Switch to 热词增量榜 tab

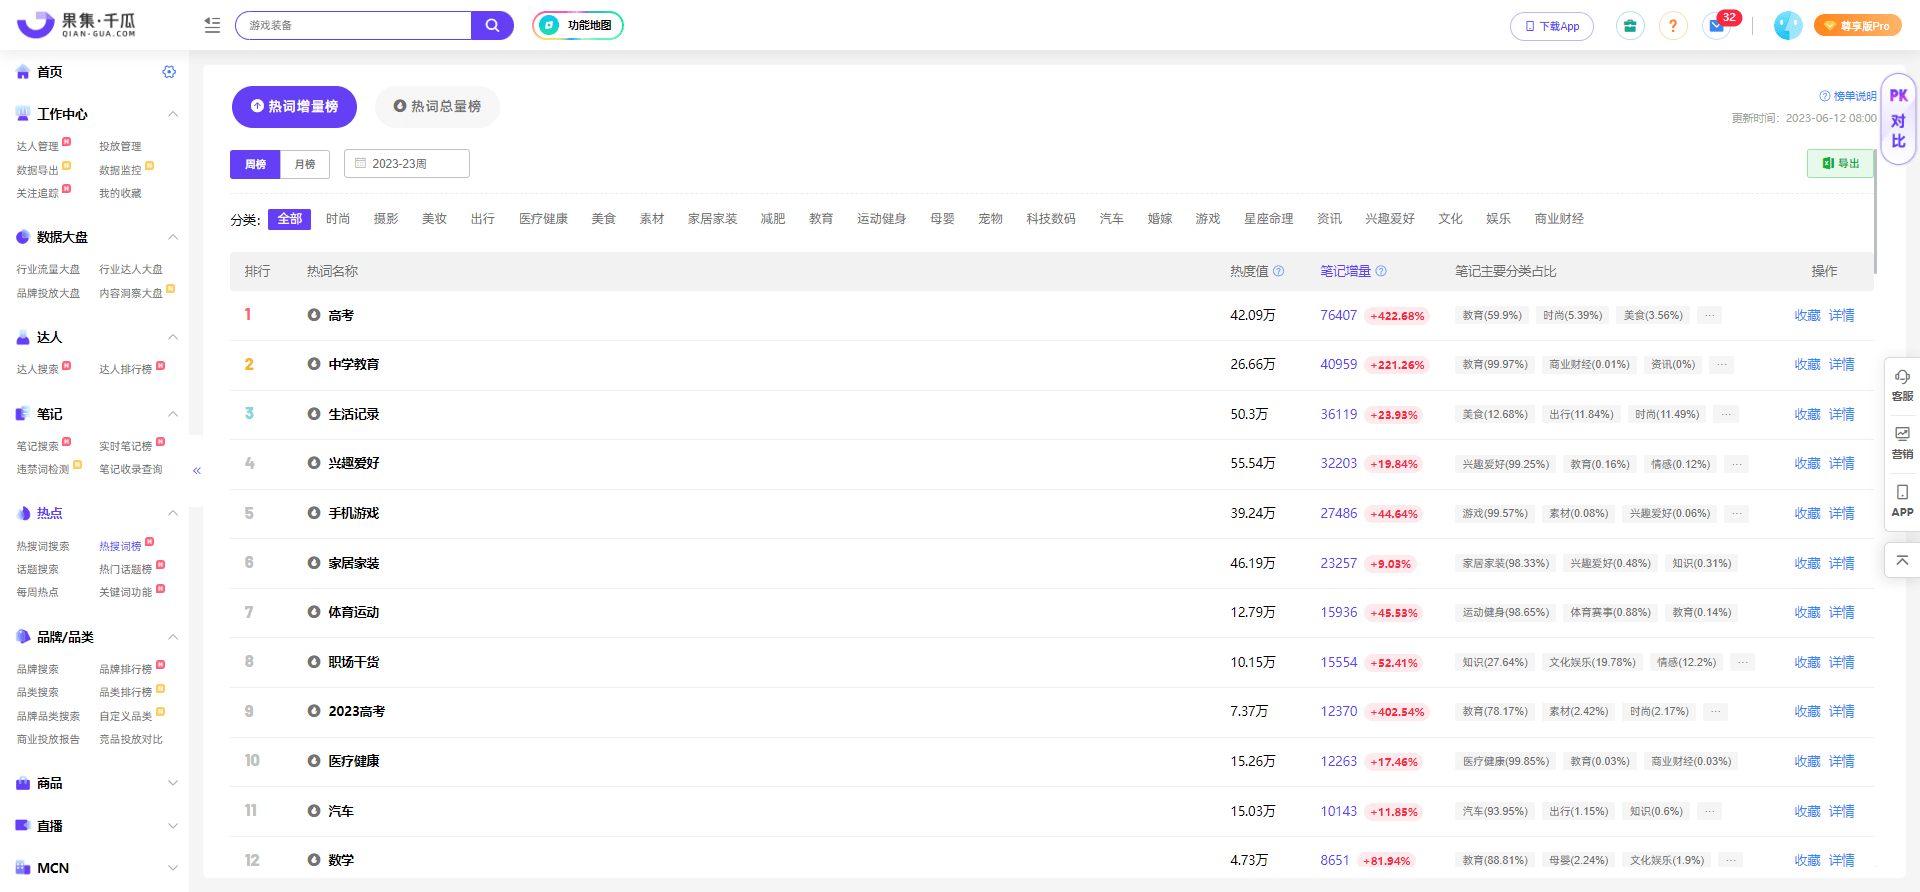[x=294, y=107]
